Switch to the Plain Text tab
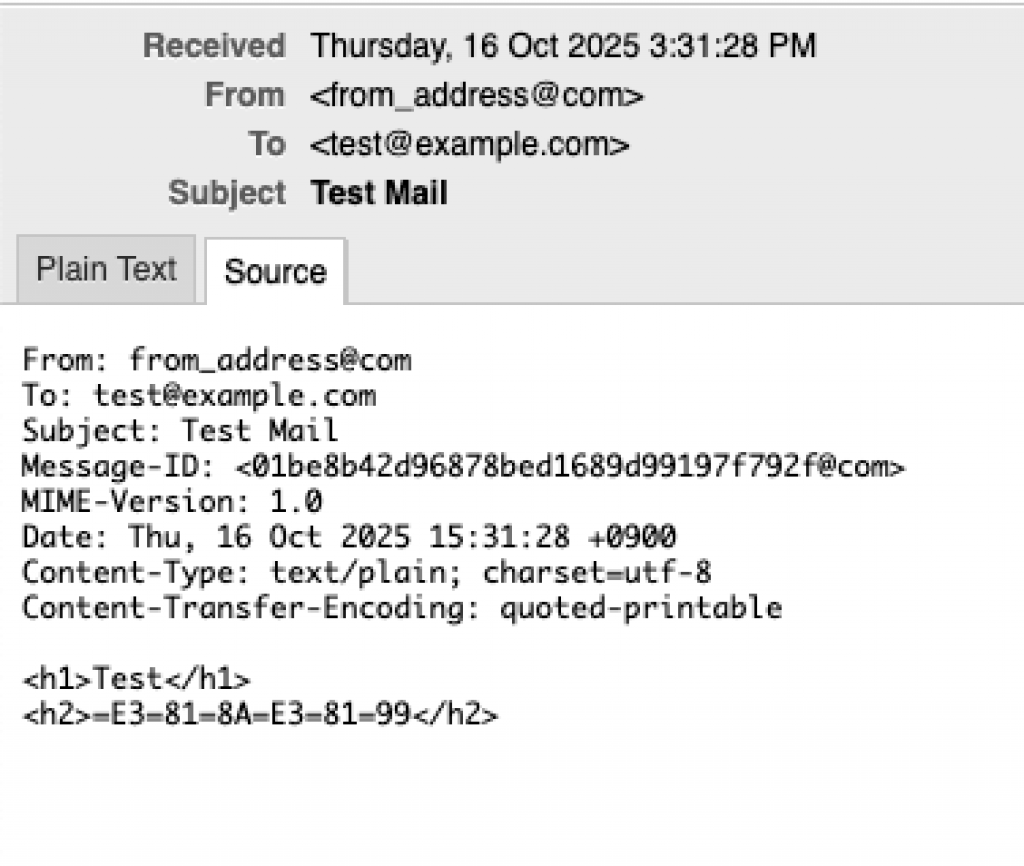 pos(106,269)
